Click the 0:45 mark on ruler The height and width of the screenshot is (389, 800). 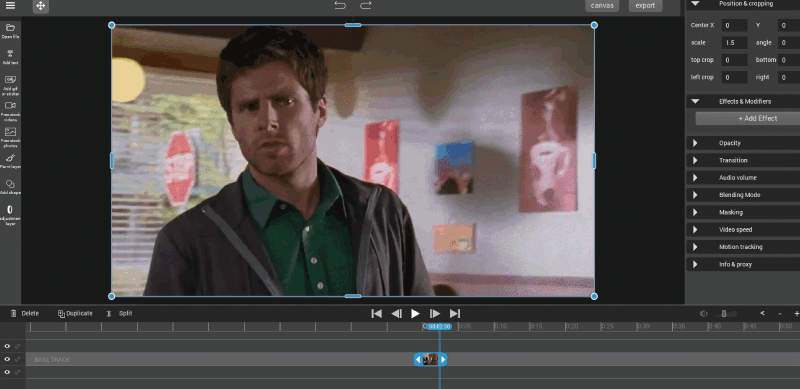tap(751, 327)
